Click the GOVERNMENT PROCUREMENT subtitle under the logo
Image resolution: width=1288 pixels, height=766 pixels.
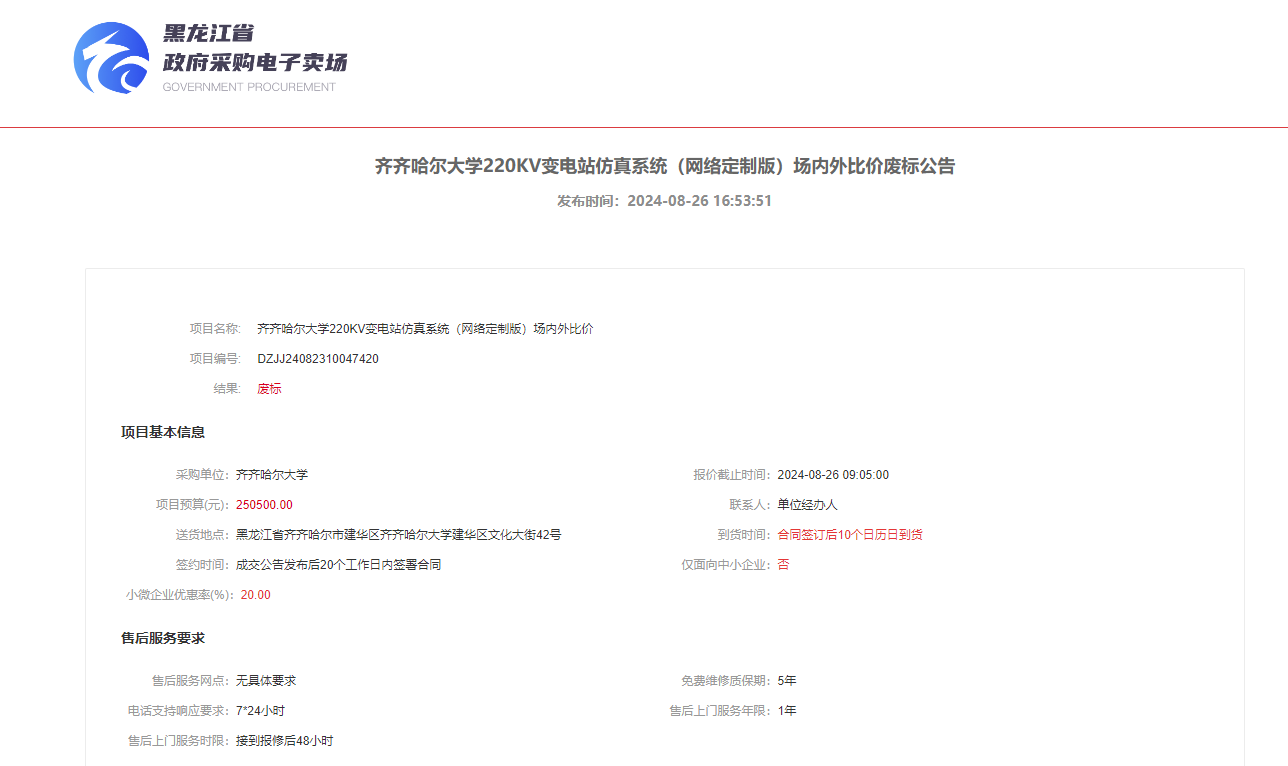pos(249,87)
